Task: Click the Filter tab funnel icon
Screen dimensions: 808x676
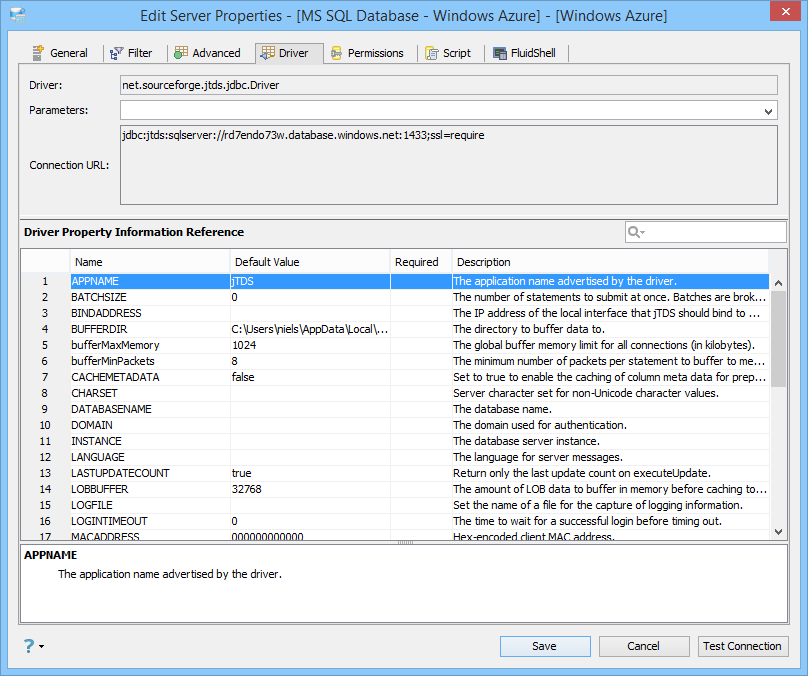Action: tap(116, 53)
